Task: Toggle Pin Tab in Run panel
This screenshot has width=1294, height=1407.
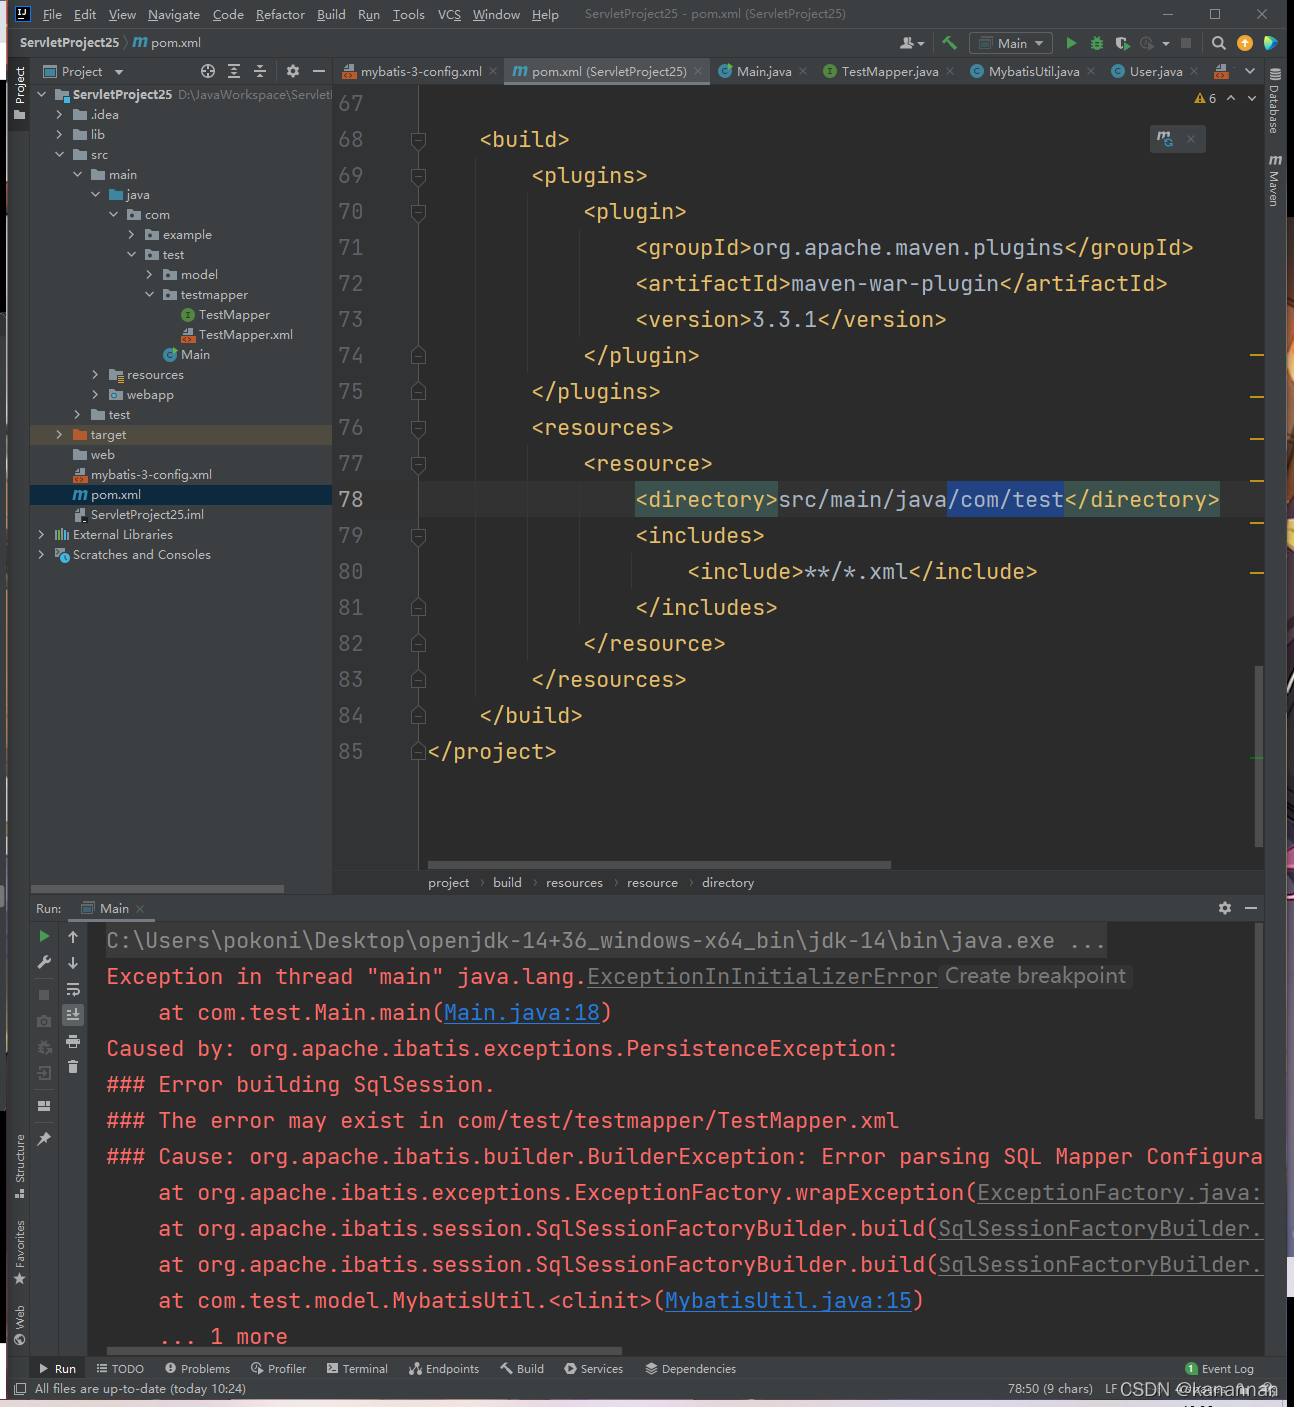Action: (44, 1138)
